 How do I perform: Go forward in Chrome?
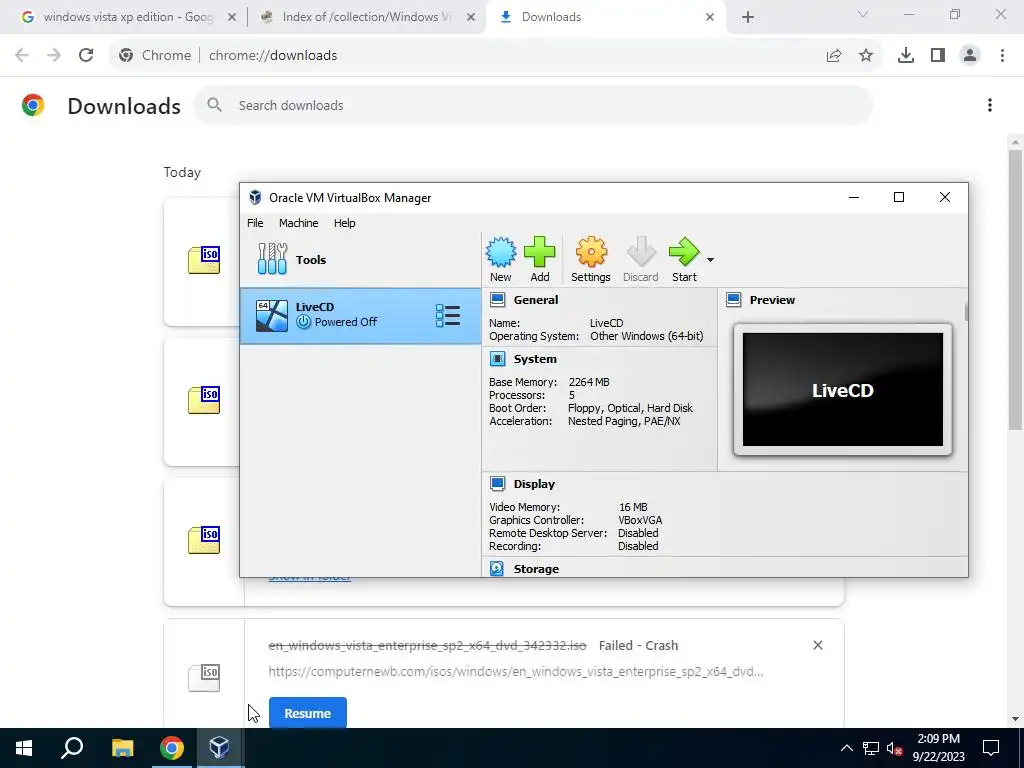(54, 56)
